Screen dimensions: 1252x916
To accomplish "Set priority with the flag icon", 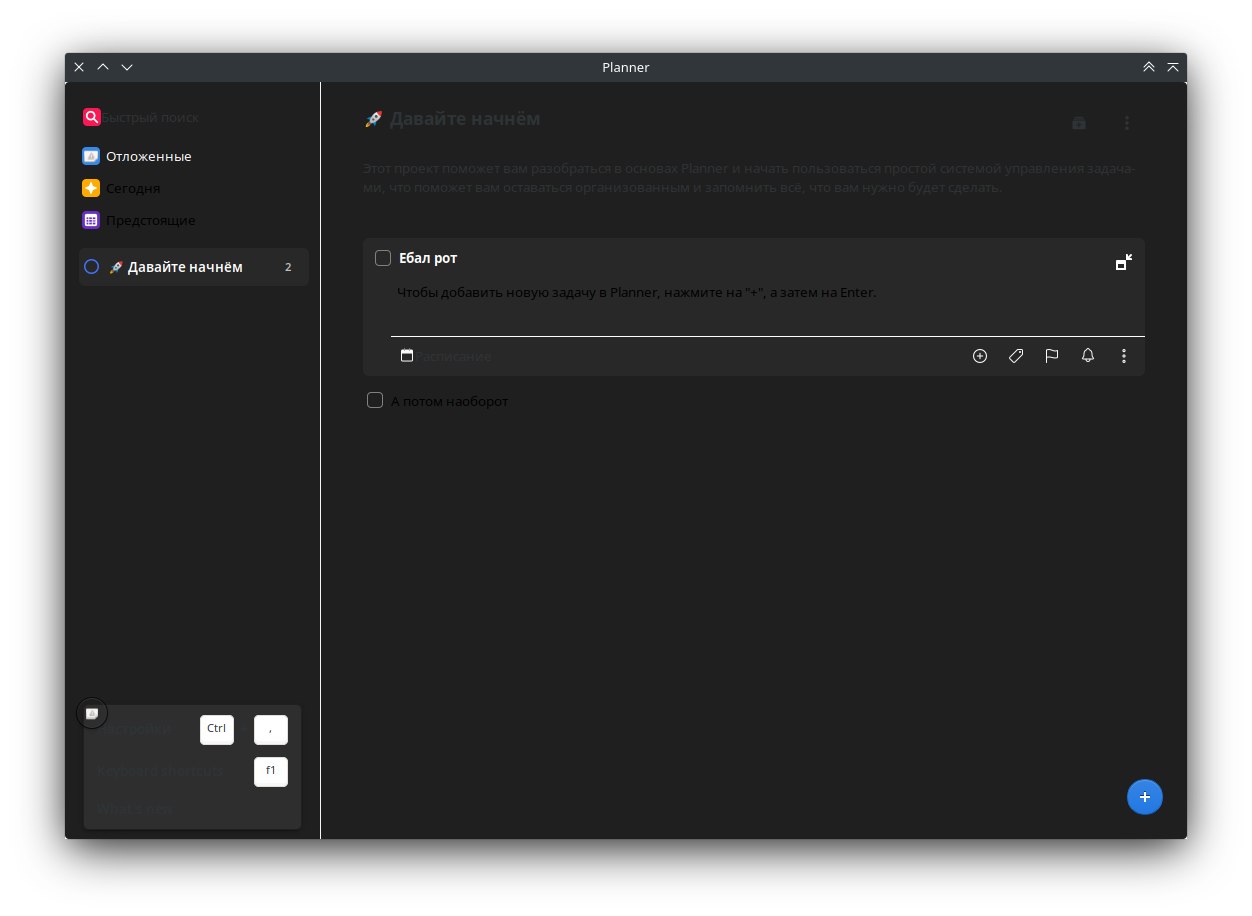I will tap(1052, 356).
